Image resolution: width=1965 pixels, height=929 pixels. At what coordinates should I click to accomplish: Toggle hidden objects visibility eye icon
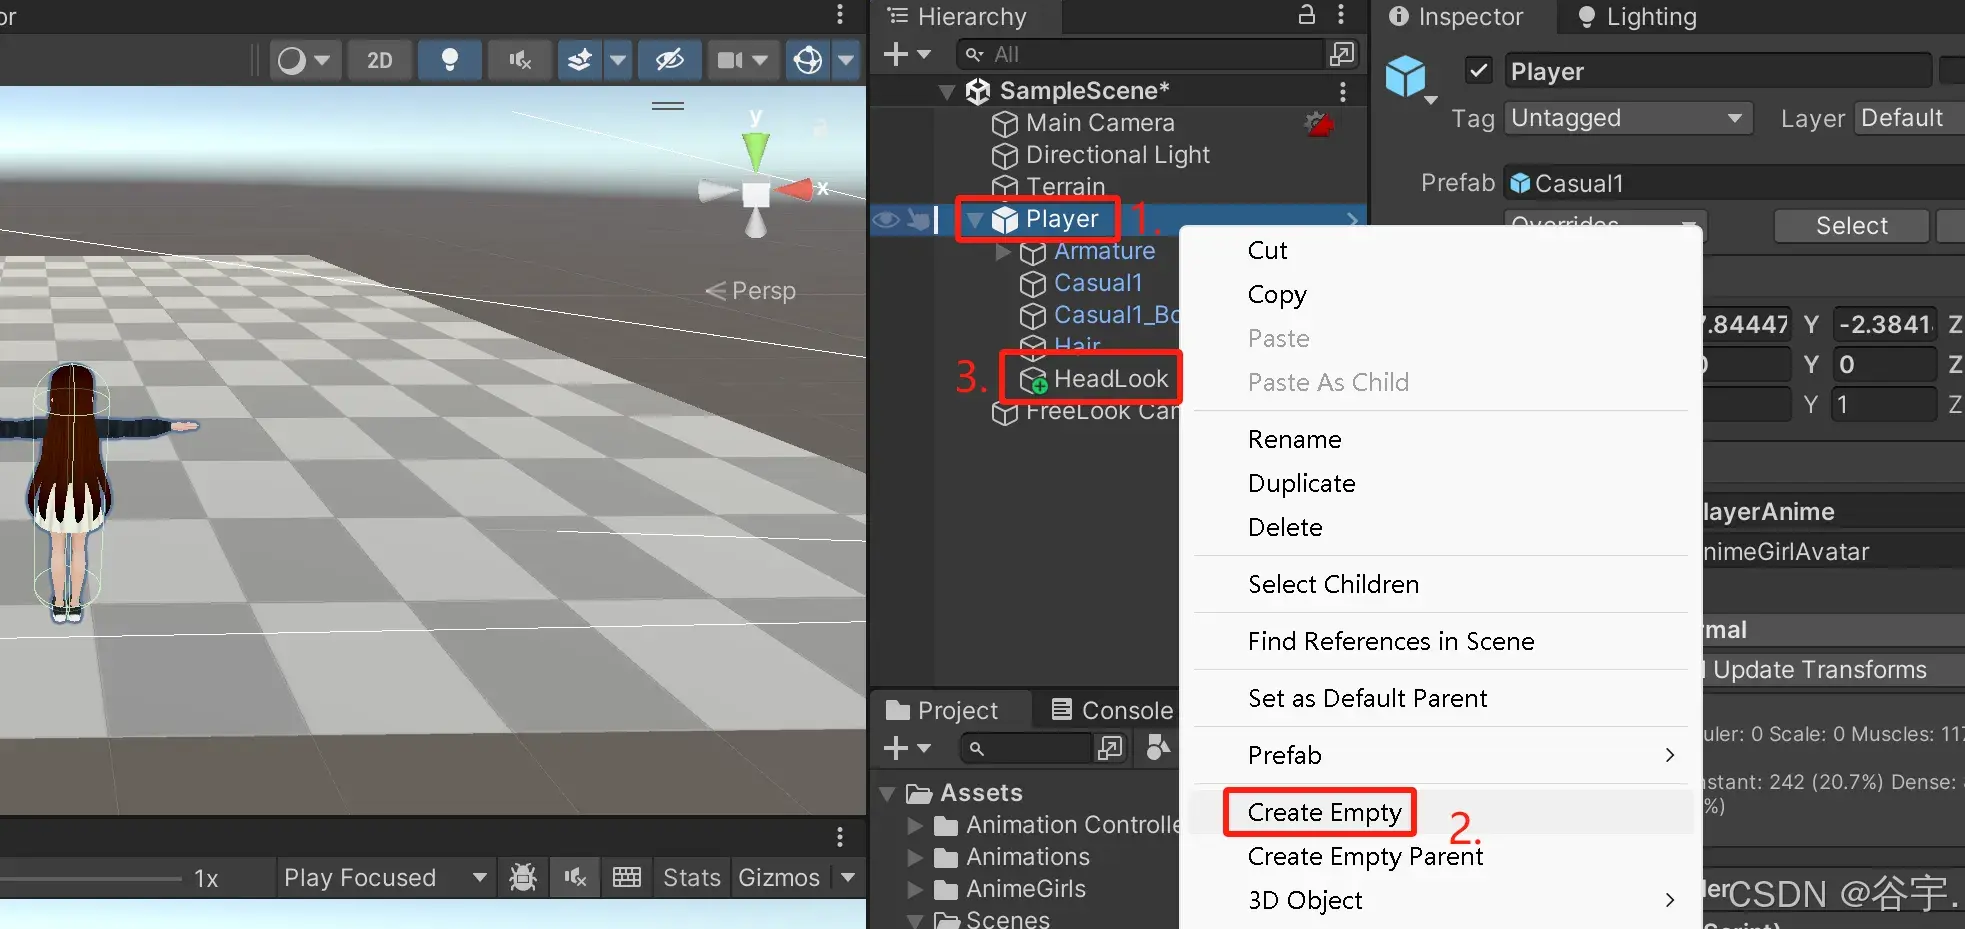670,60
